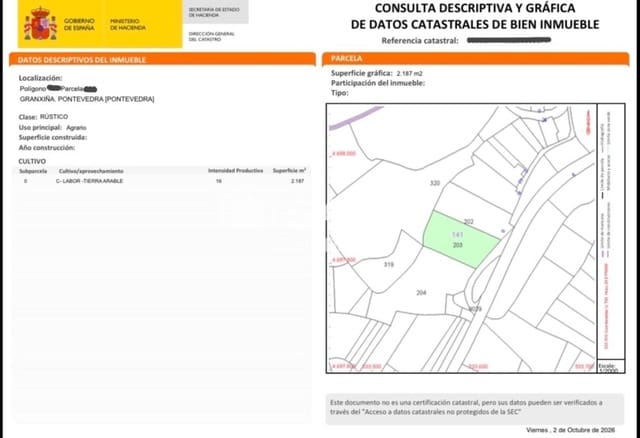Click the 'GOBIERNO DE ESPAÑA' logo text
The height and width of the screenshot is (438, 640).
click(x=79, y=24)
